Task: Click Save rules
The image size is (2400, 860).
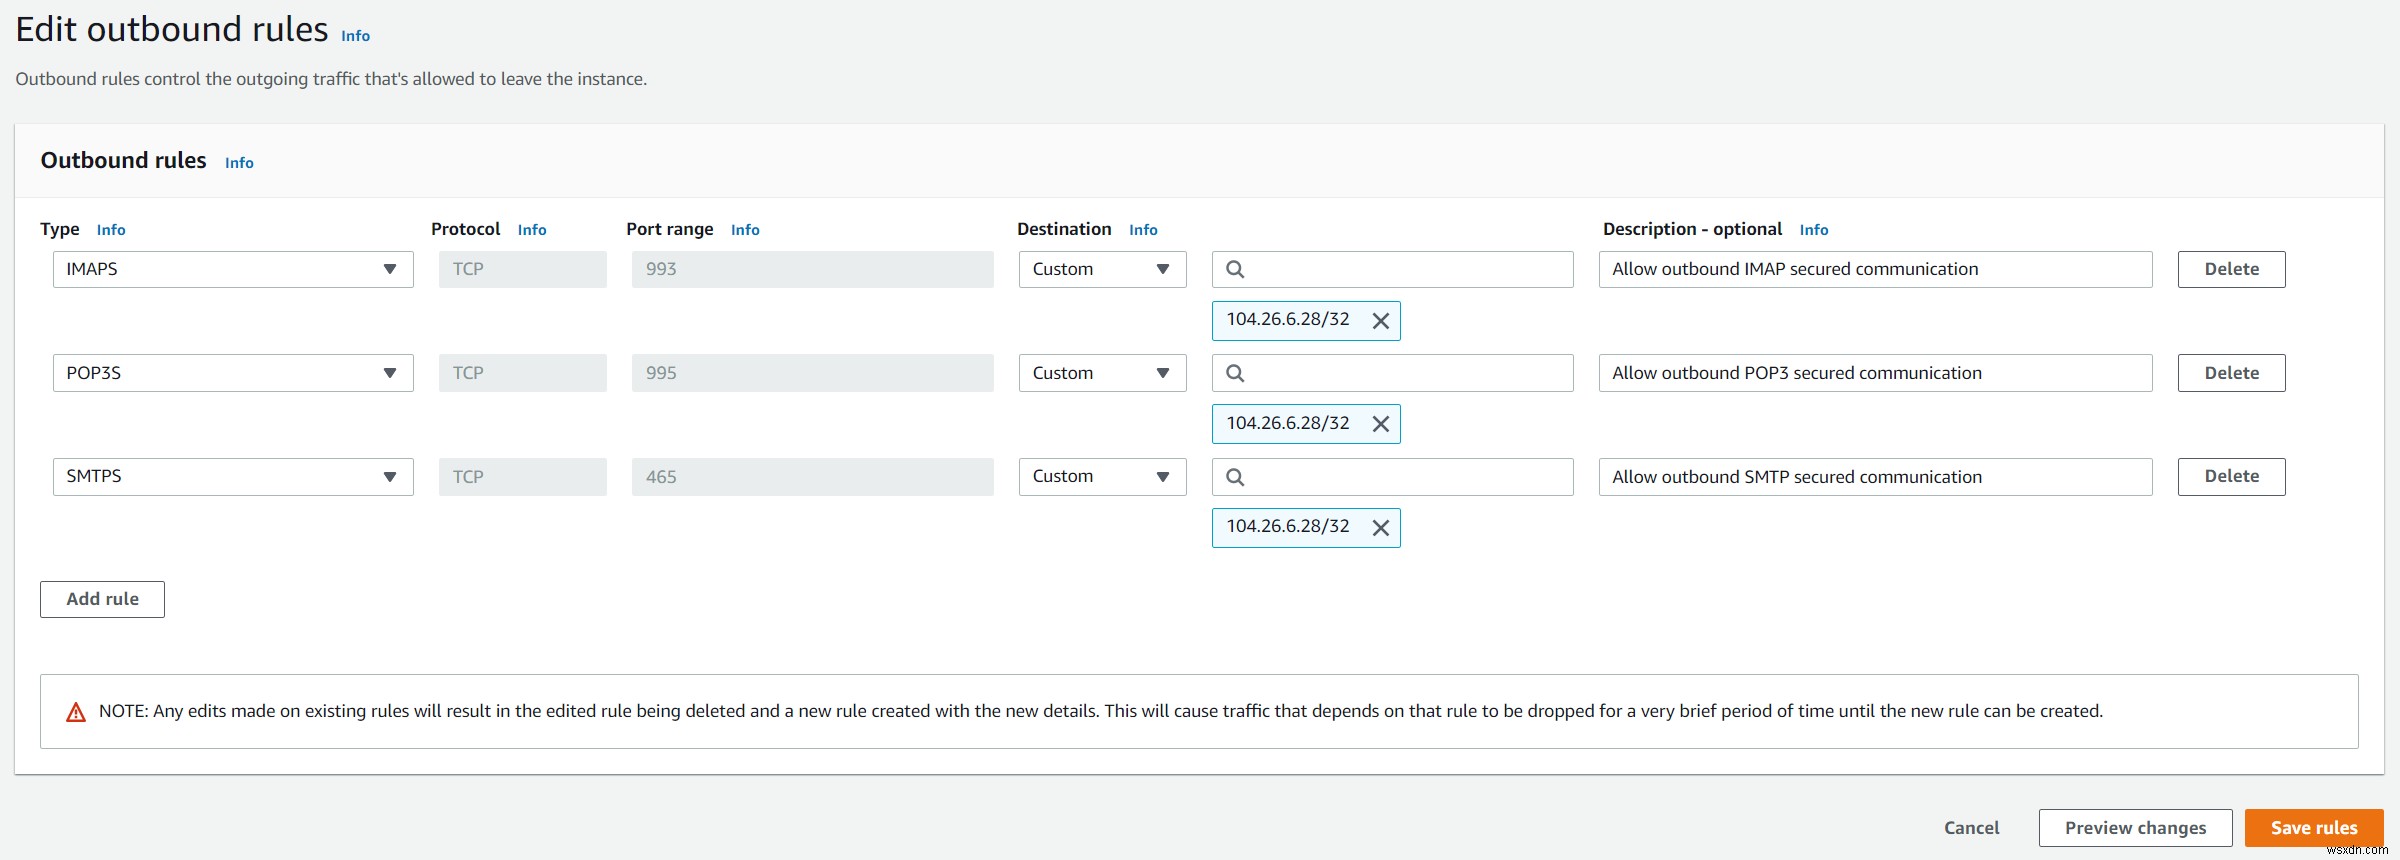Action: pyautogui.click(x=2313, y=828)
